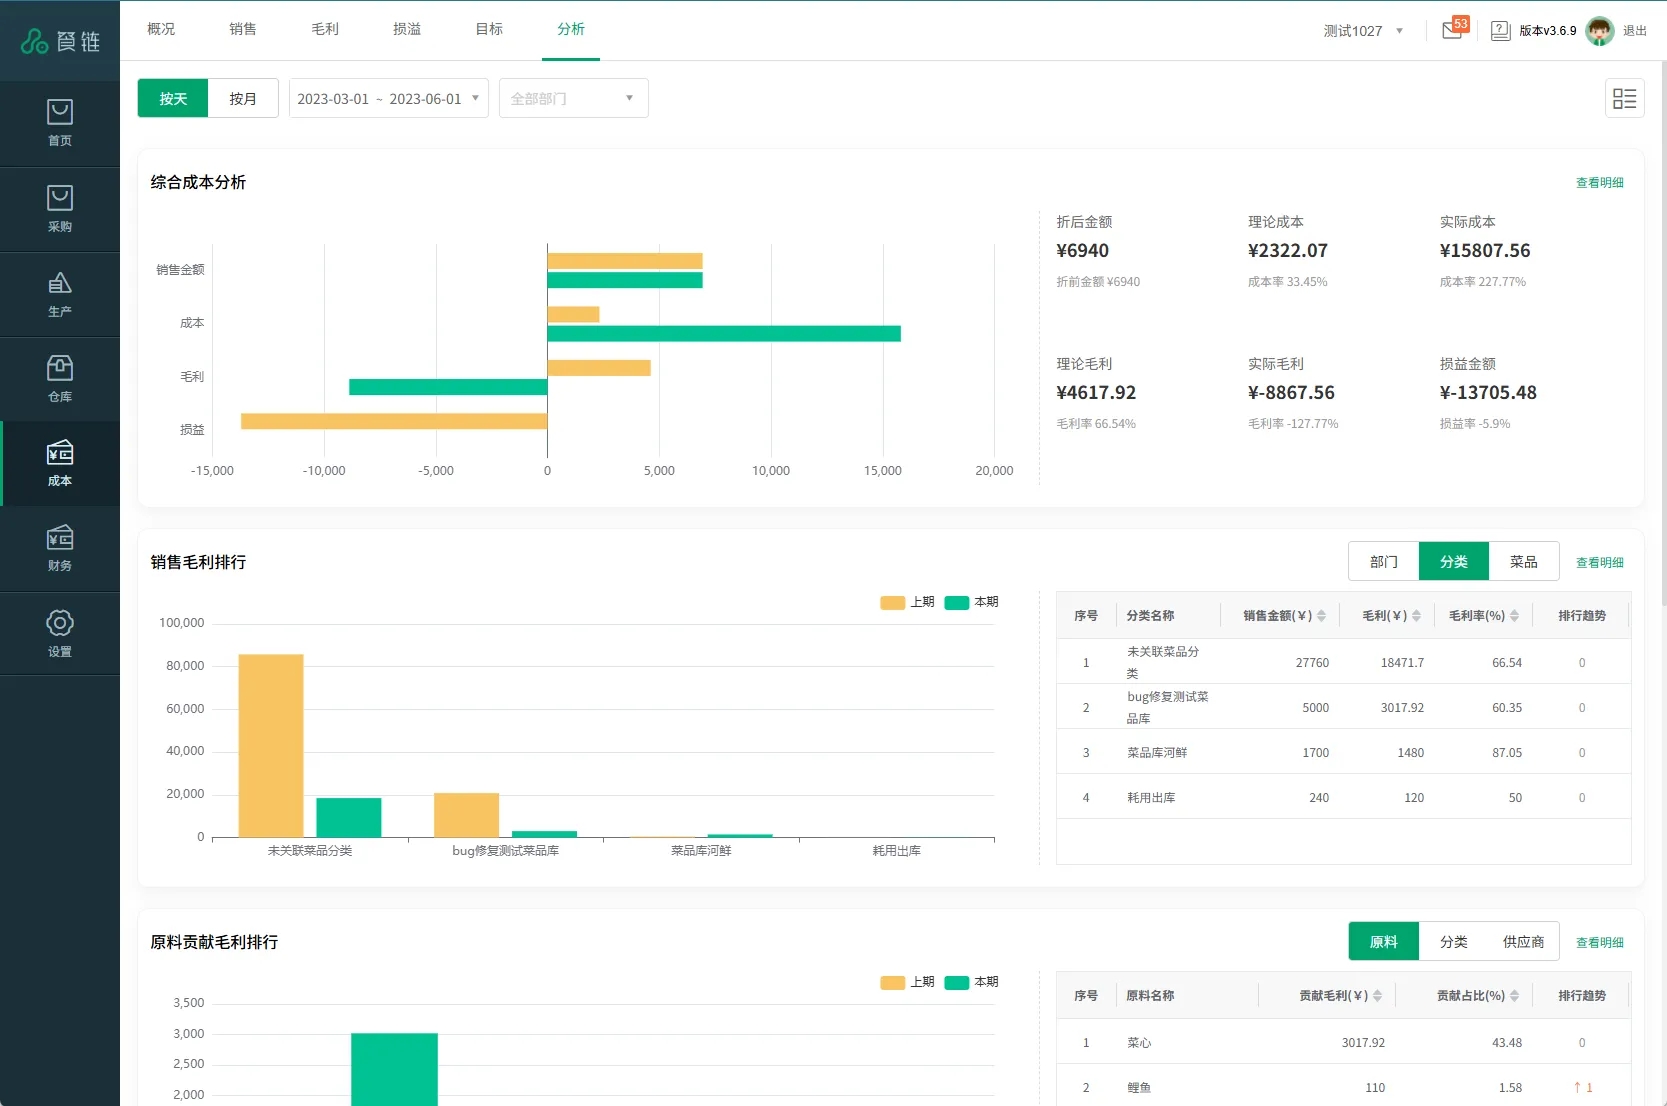Viewport: 1667px width, 1106px height.
Task: Toggle the 上期 legend swatch in sales chart
Action: 892,602
